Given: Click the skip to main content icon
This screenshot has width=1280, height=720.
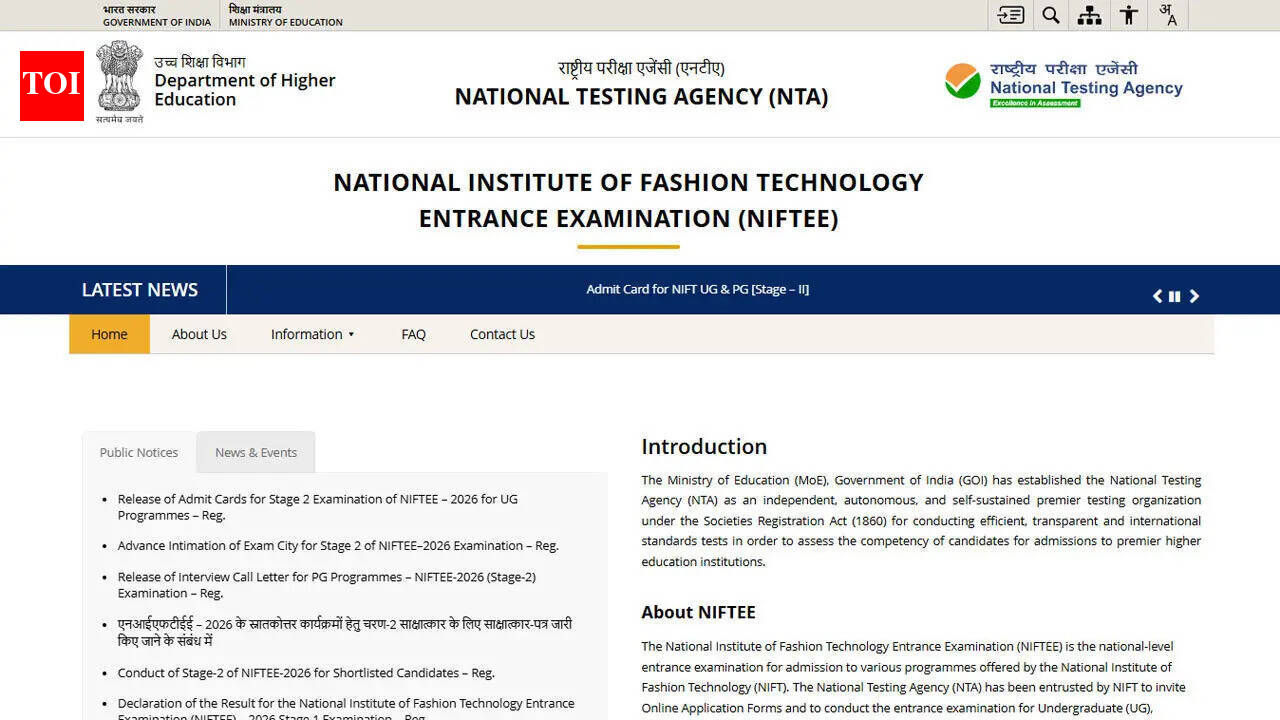Looking at the screenshot, I should pyautogui.click(x=1011, y=15).
